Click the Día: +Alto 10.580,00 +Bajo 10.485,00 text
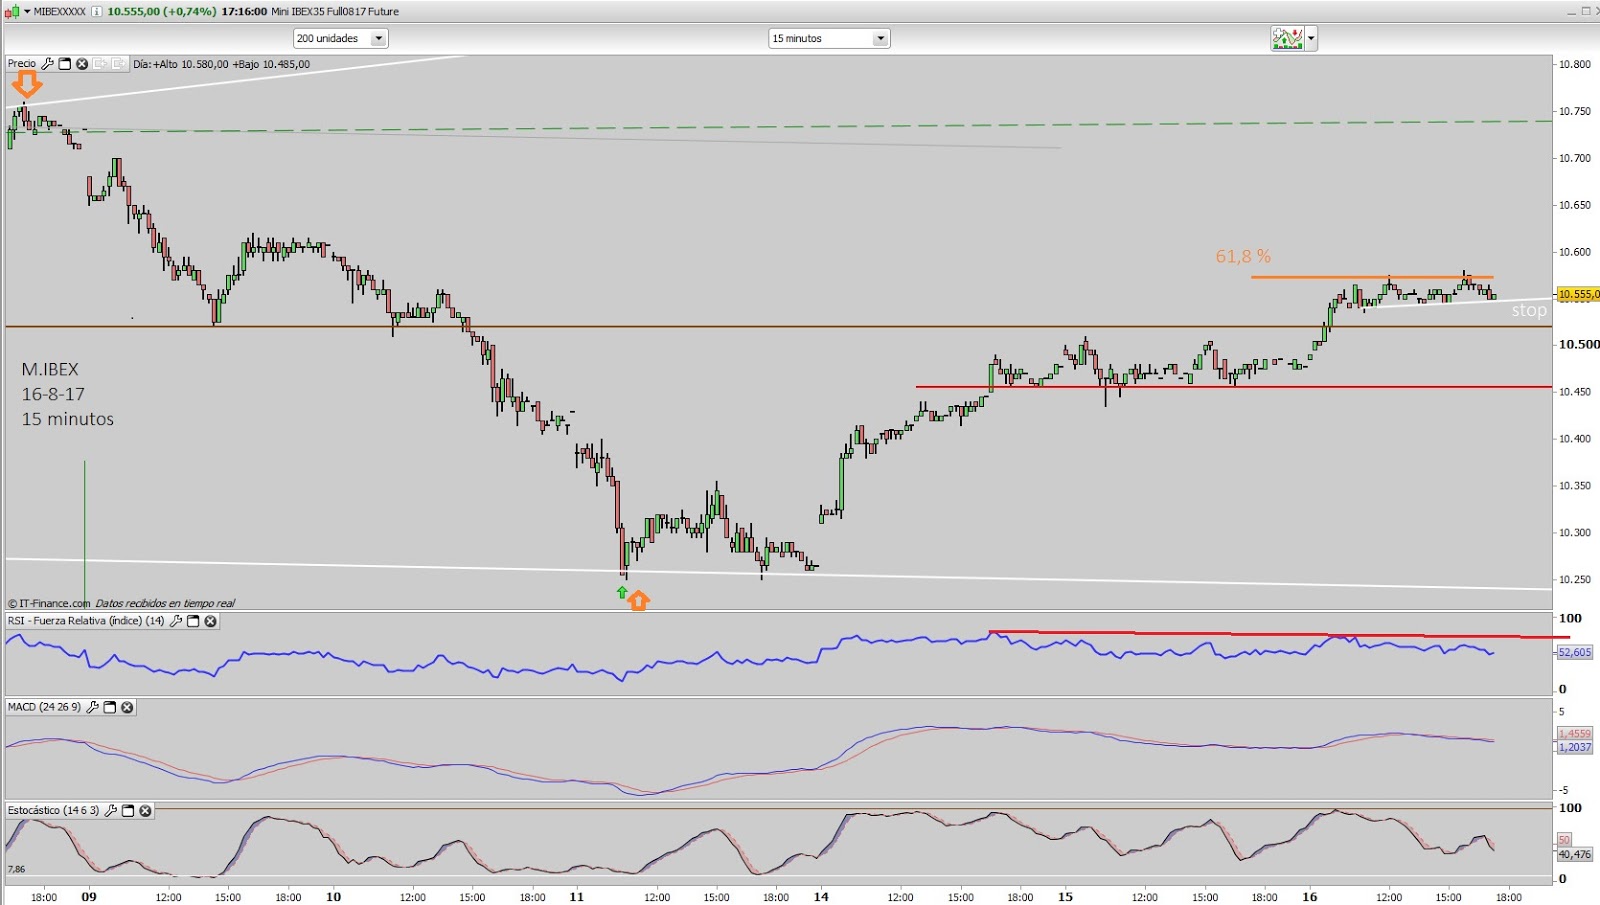 pyautogui.click(x=221, y=64)
